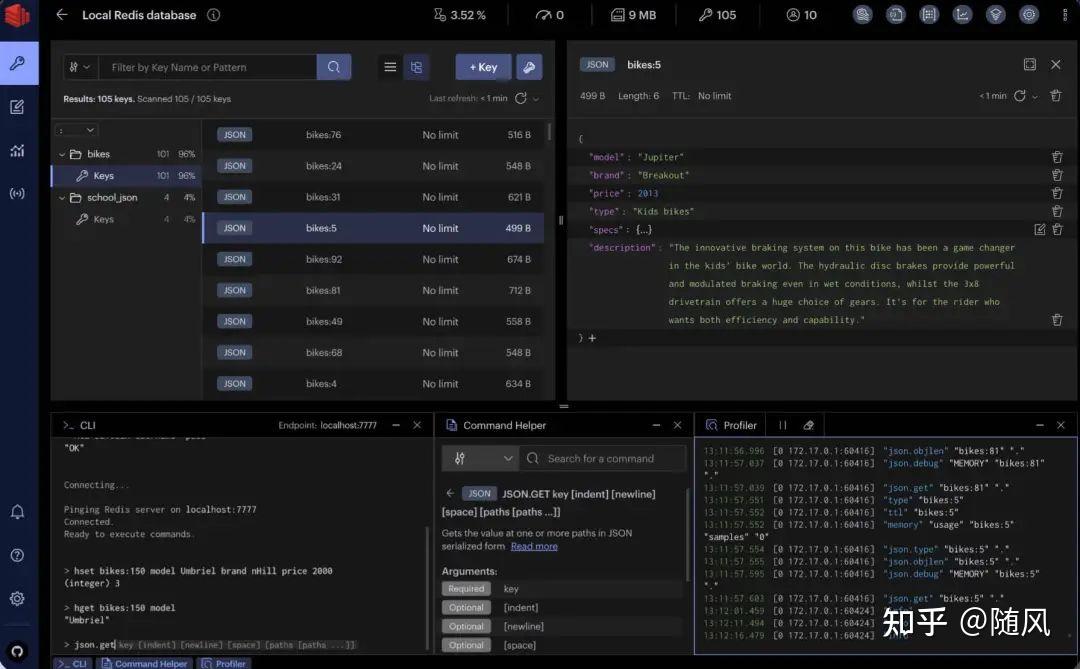Switch to the Command Helper bottom tab
Viewport: 1080px width, 669px height.
point(144,663)
